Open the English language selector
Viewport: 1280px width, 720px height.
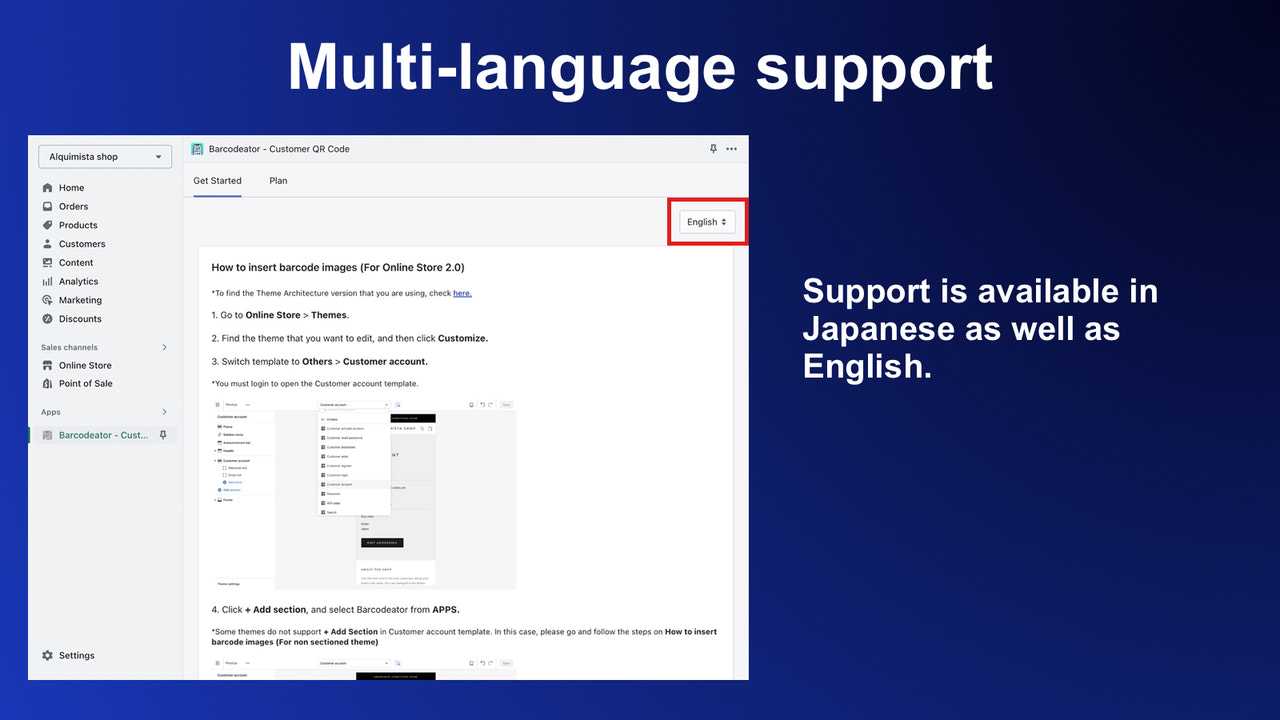pyautogui.click(x=706, y=222)
